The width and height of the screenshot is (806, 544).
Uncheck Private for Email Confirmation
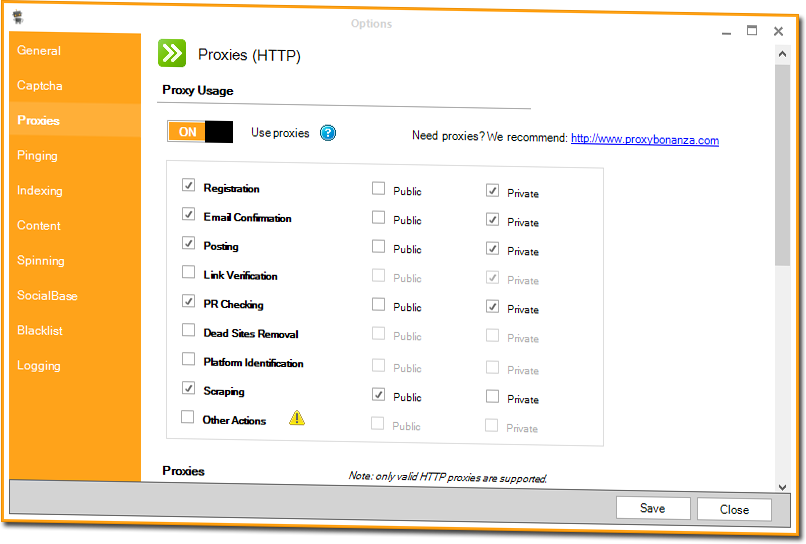coord(492,220)
